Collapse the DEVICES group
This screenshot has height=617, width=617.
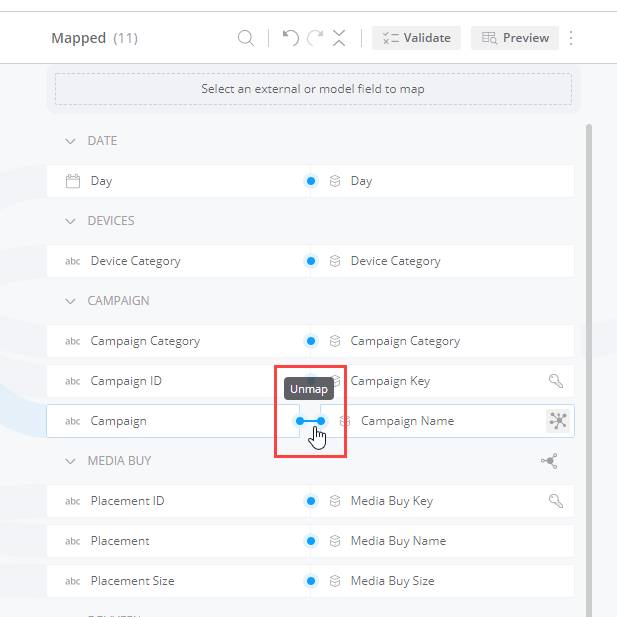[x=70, y=221]
